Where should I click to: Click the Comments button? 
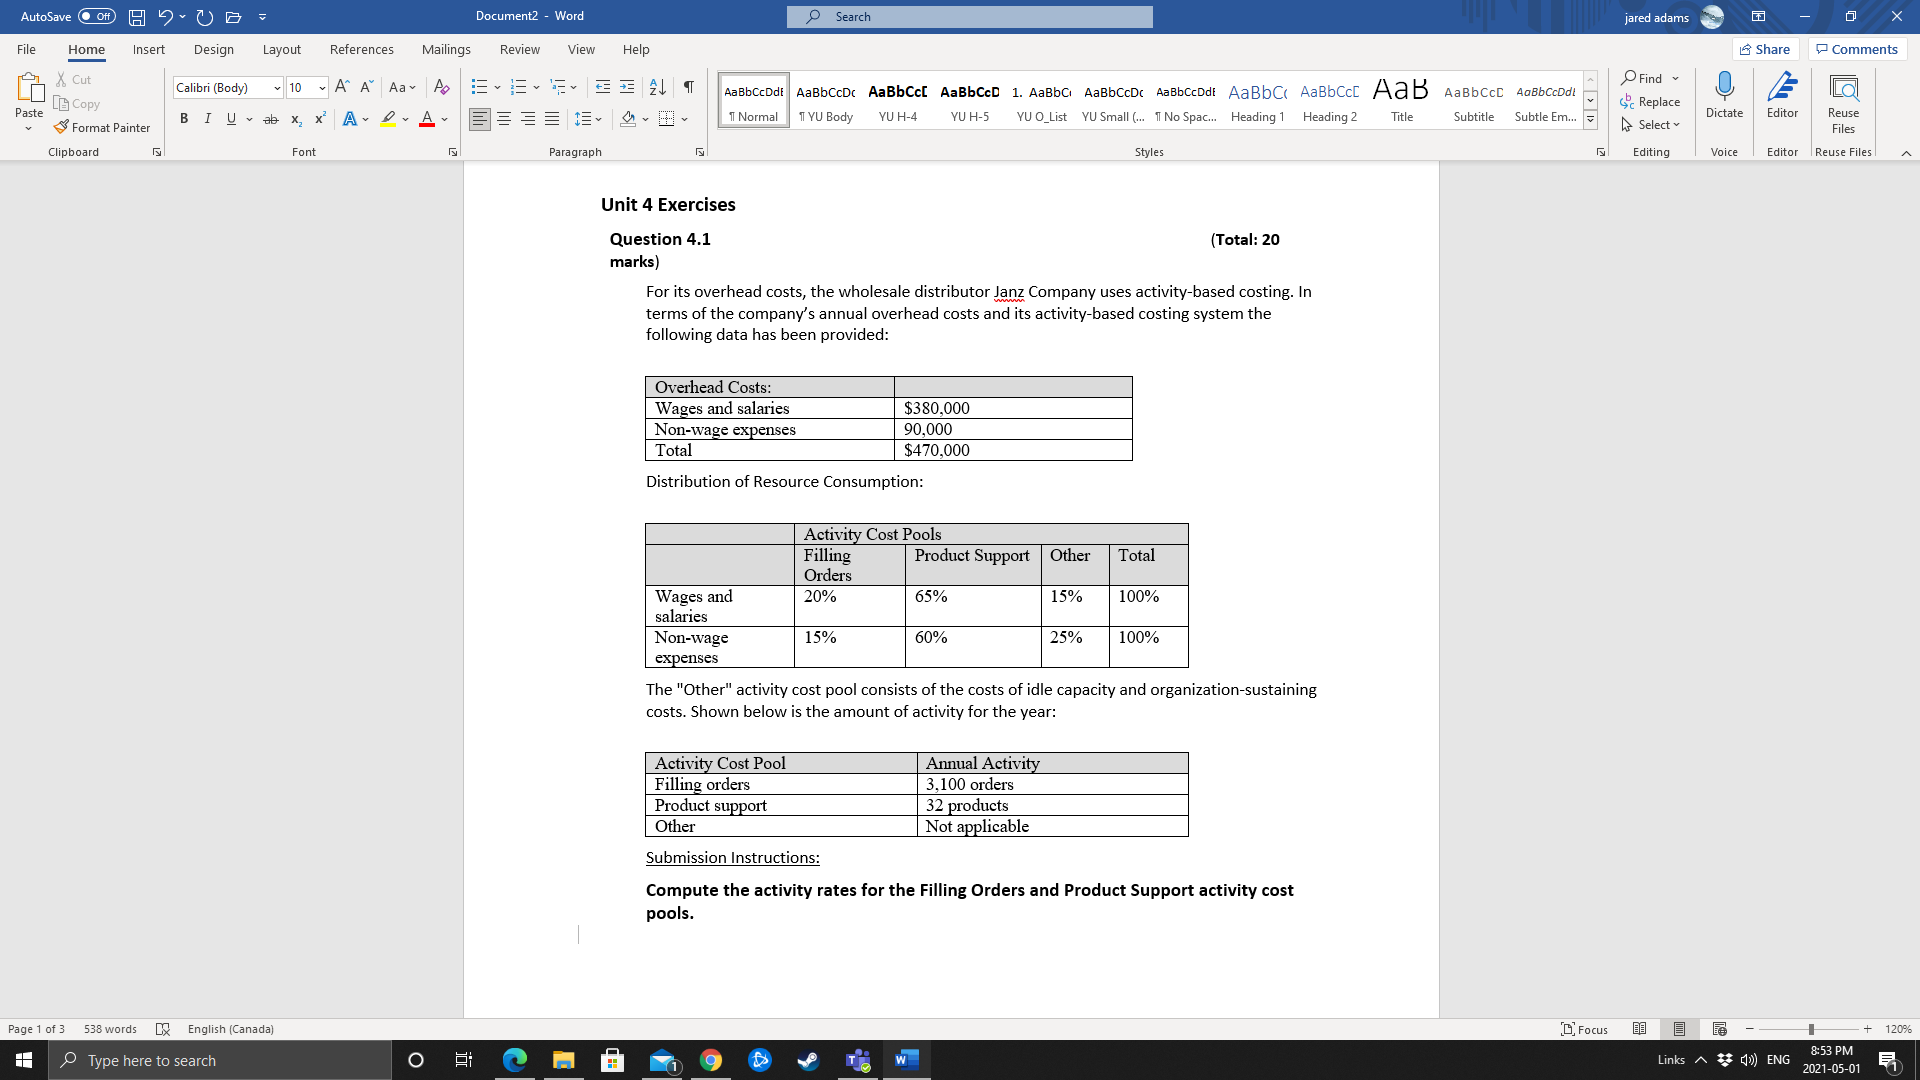[x=1857, y=49]
